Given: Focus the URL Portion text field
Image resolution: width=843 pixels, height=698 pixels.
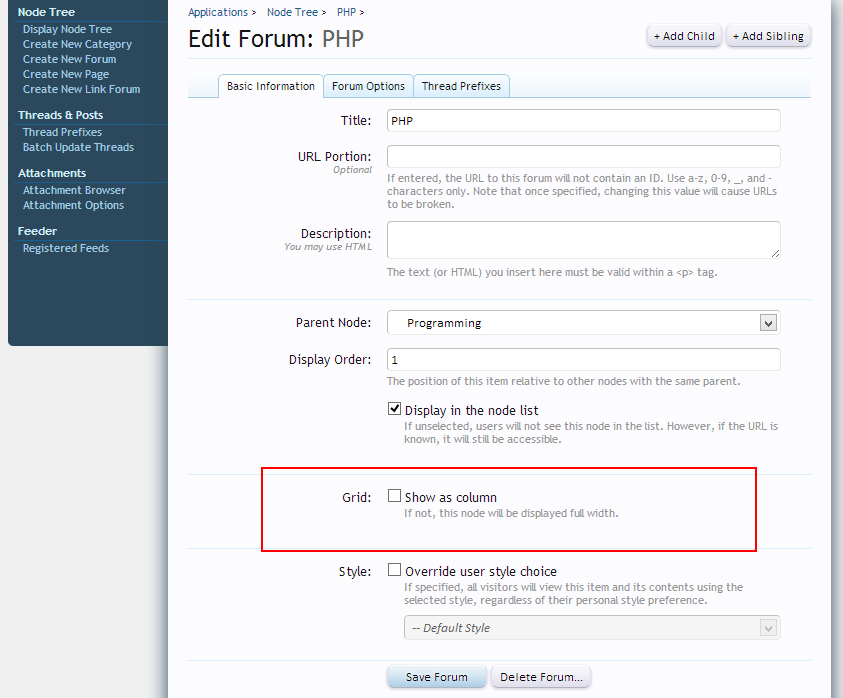Looking at the screenshot, I should (583, 157).
